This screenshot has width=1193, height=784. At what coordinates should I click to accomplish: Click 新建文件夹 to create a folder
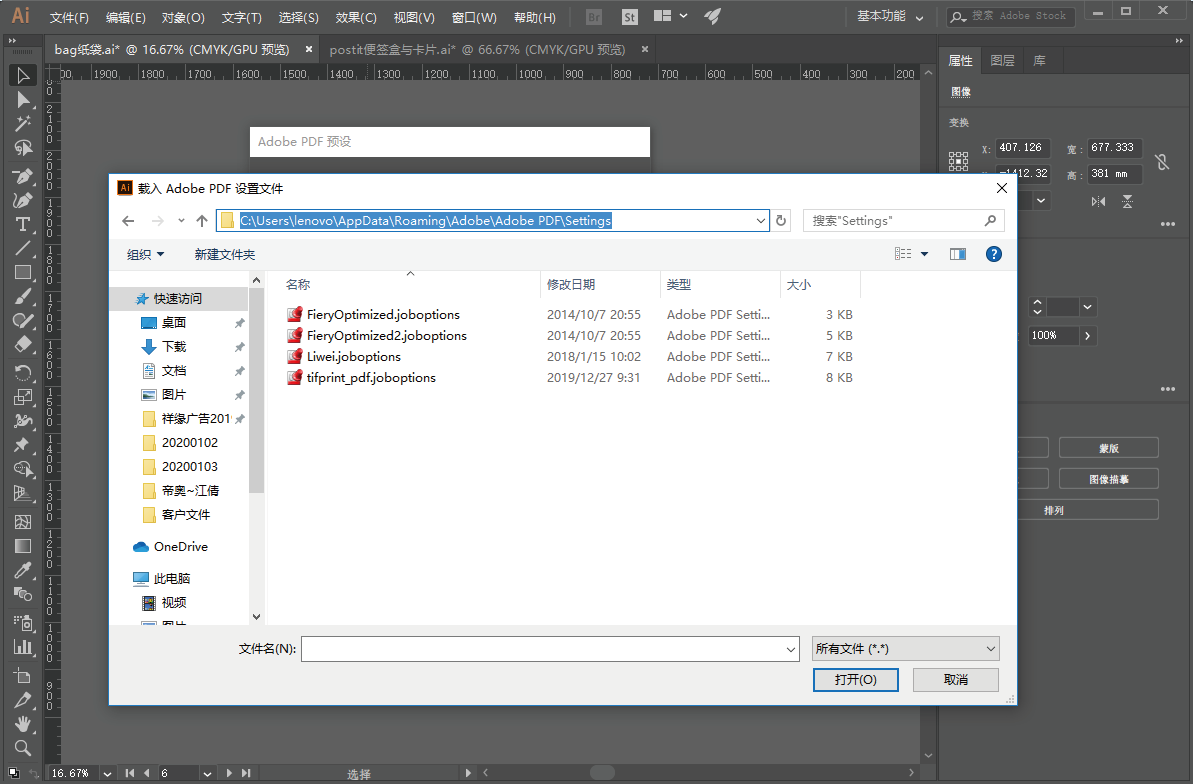(x=224, y=254)
